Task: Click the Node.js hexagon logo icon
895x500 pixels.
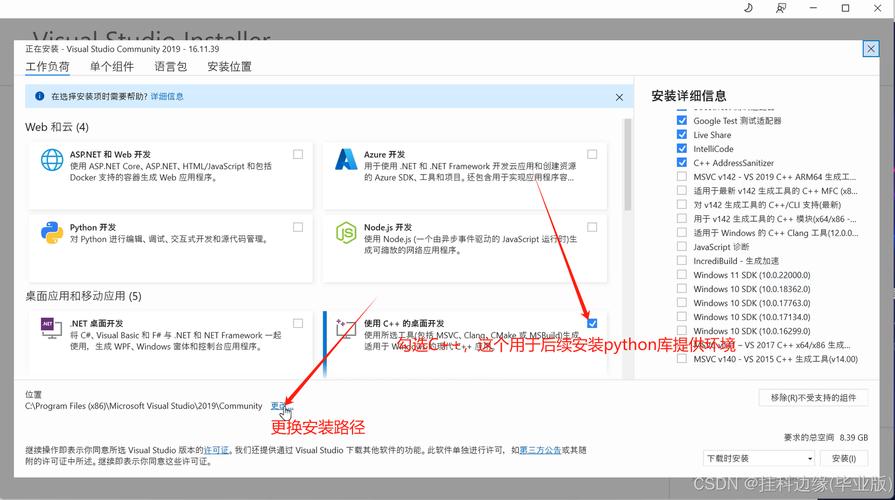Action: pyautogui.click(x=346, y=233)
